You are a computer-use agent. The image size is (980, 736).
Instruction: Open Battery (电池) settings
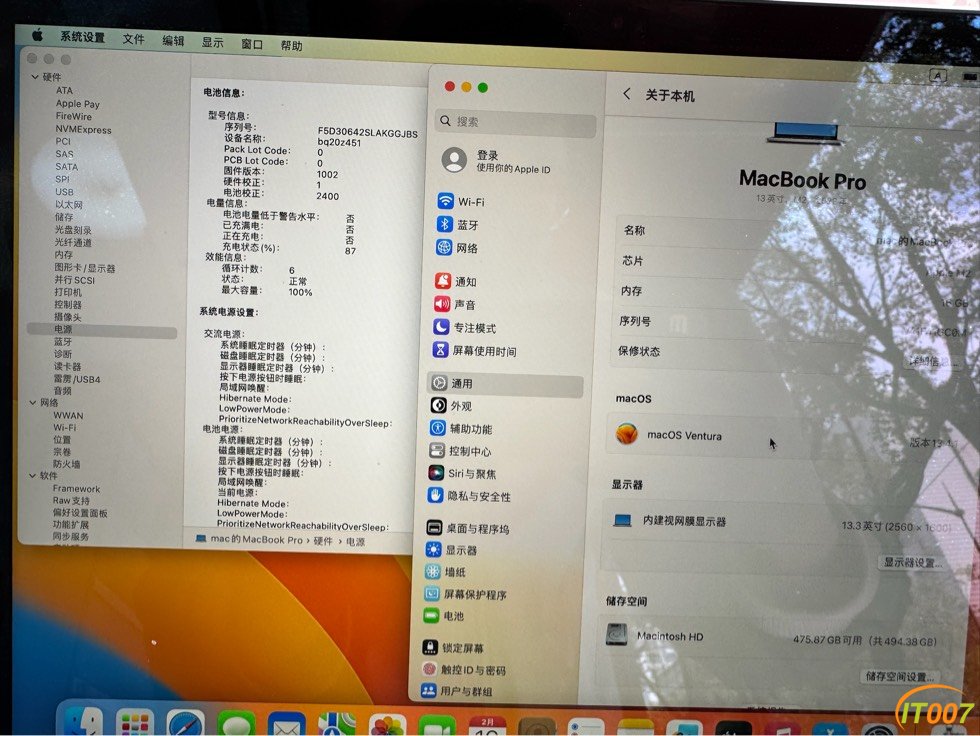click(x=444, y=616)
